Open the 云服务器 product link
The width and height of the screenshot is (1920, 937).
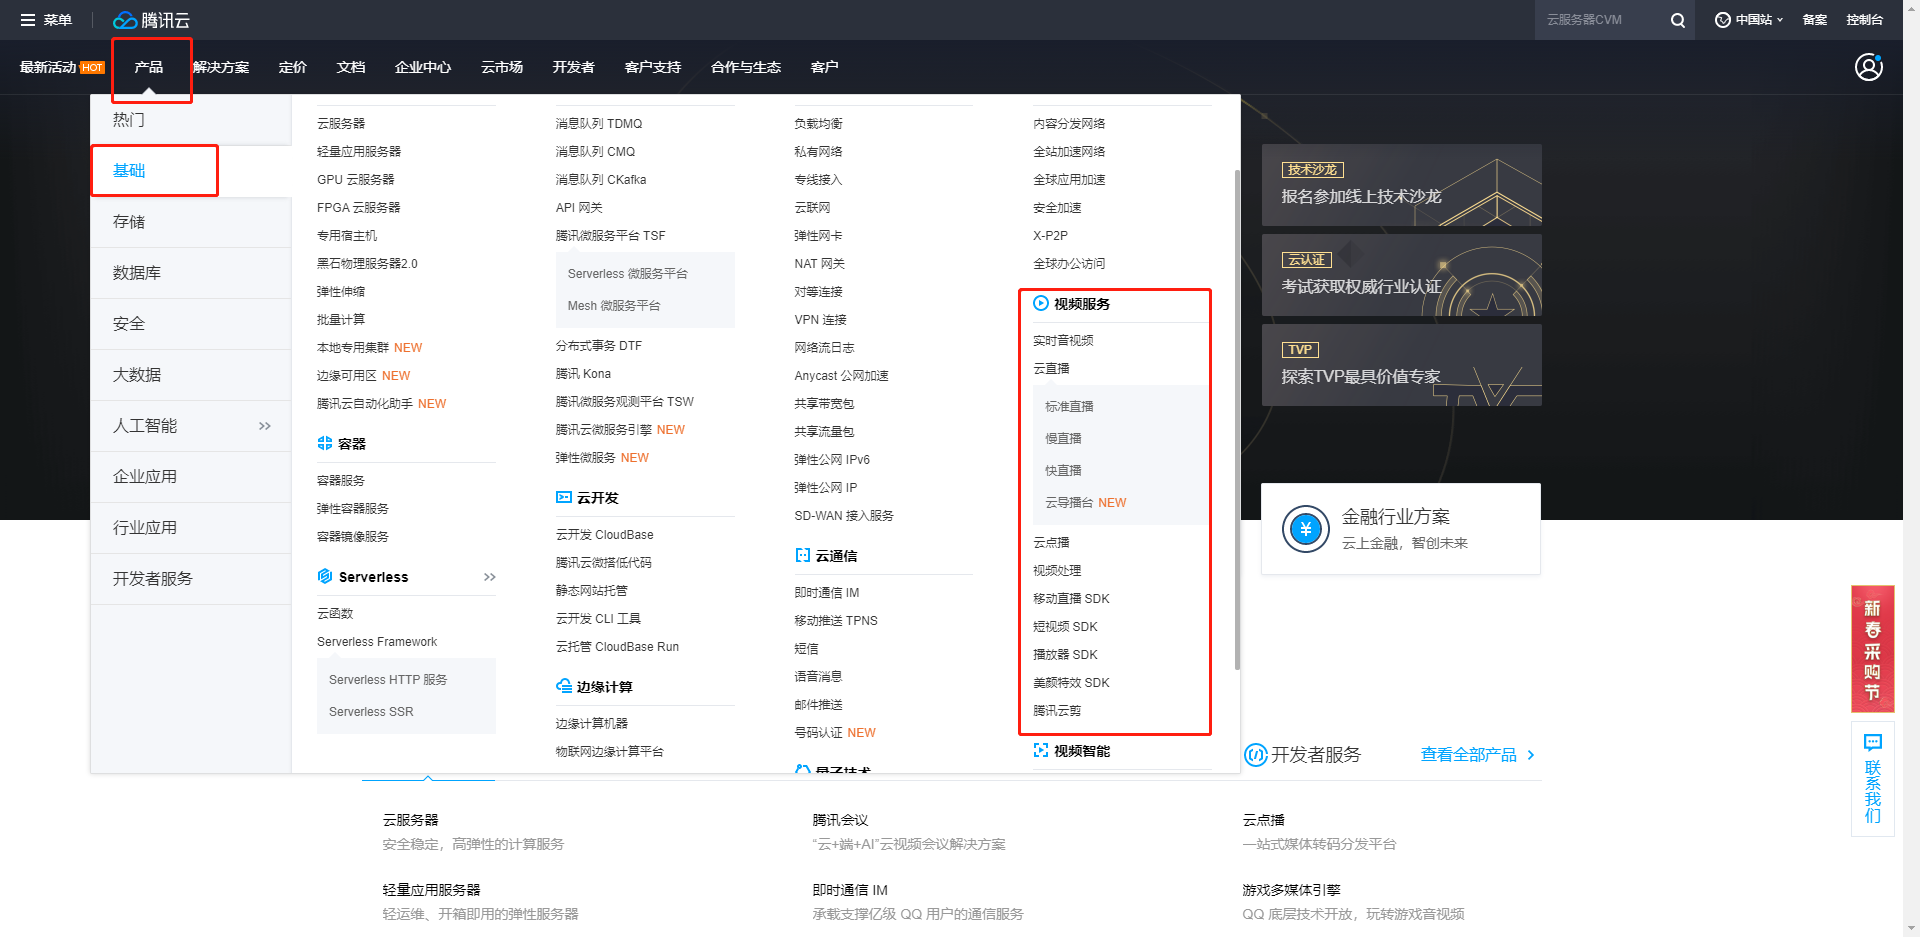[341, 124]
